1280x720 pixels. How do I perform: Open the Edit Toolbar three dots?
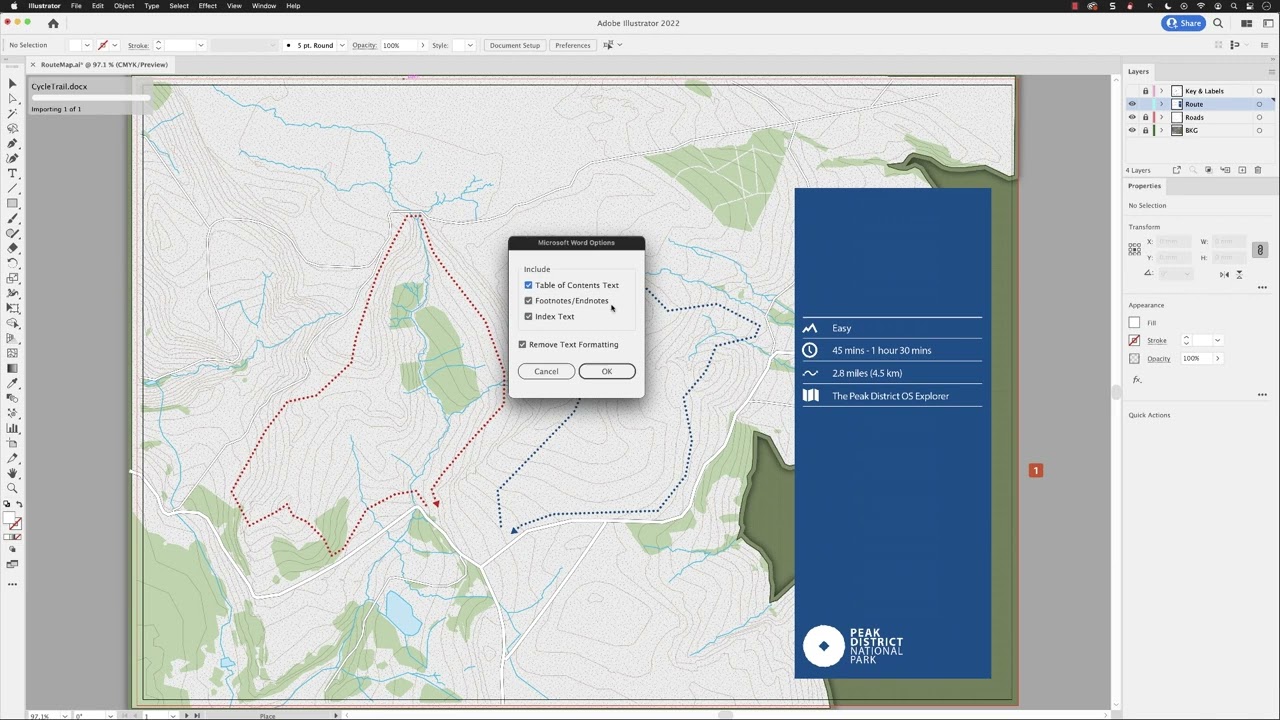[12, 584]
